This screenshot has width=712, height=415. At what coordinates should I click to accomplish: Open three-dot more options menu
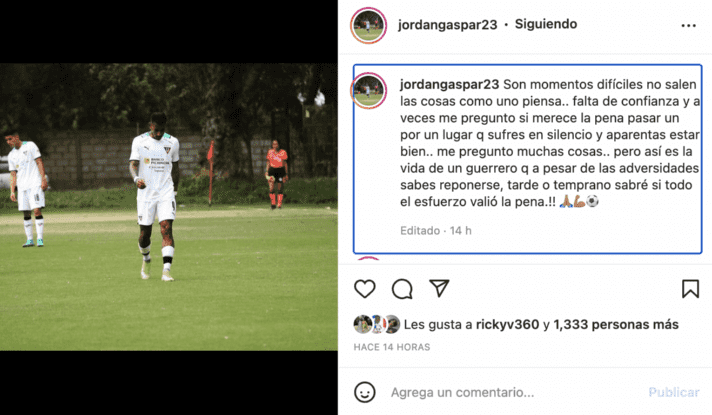(x=688, y=25)
